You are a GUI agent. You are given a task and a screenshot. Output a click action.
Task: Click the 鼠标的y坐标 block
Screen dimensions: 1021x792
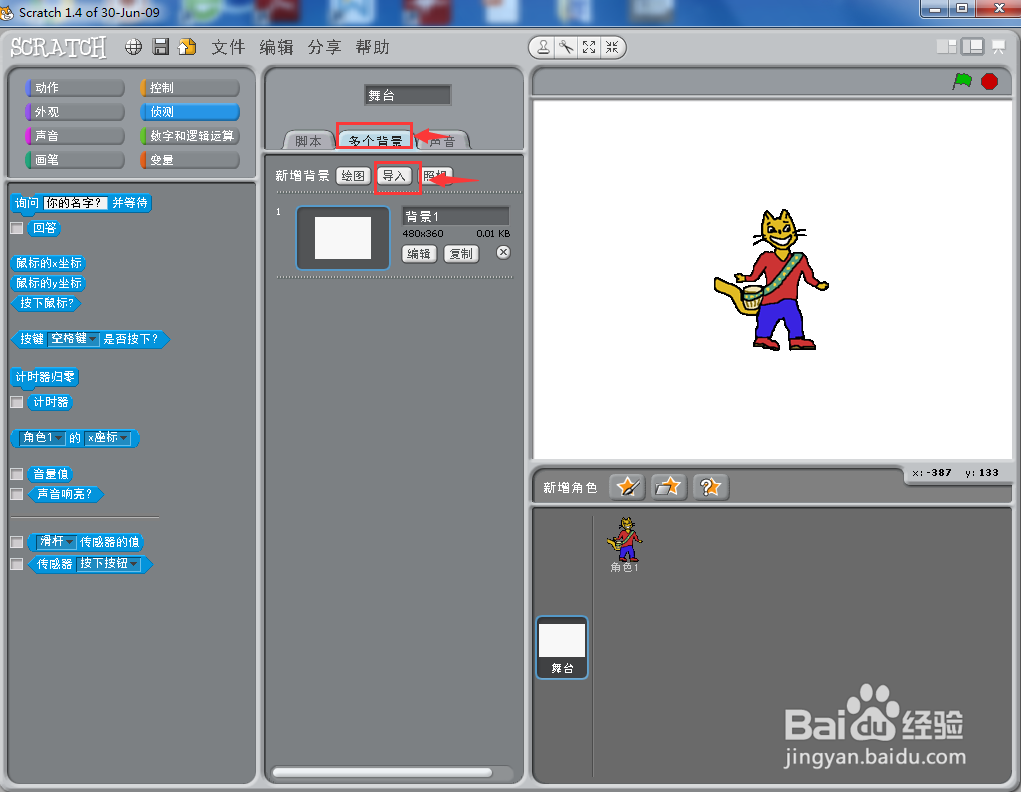click(x=49, y=283)
